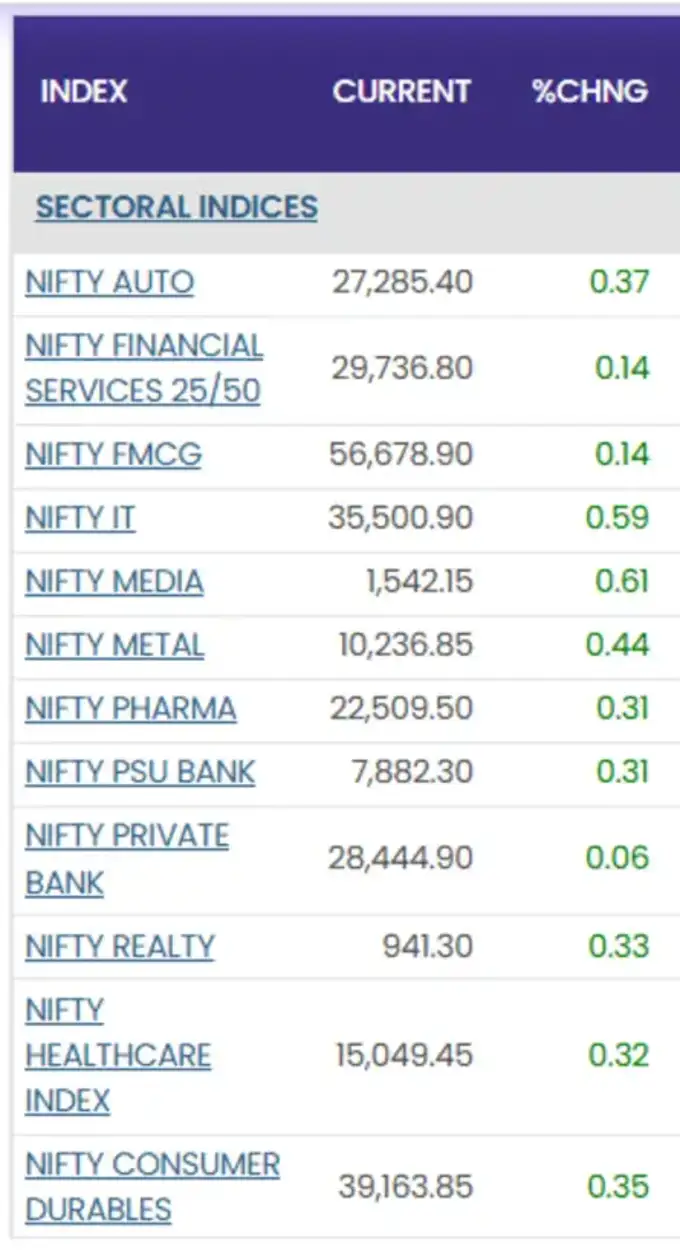Screen dimensions: 680x1252
Task: Click NIFTY FINANCIAL SERVICES 25/50 link
Action: click(143, 368)
